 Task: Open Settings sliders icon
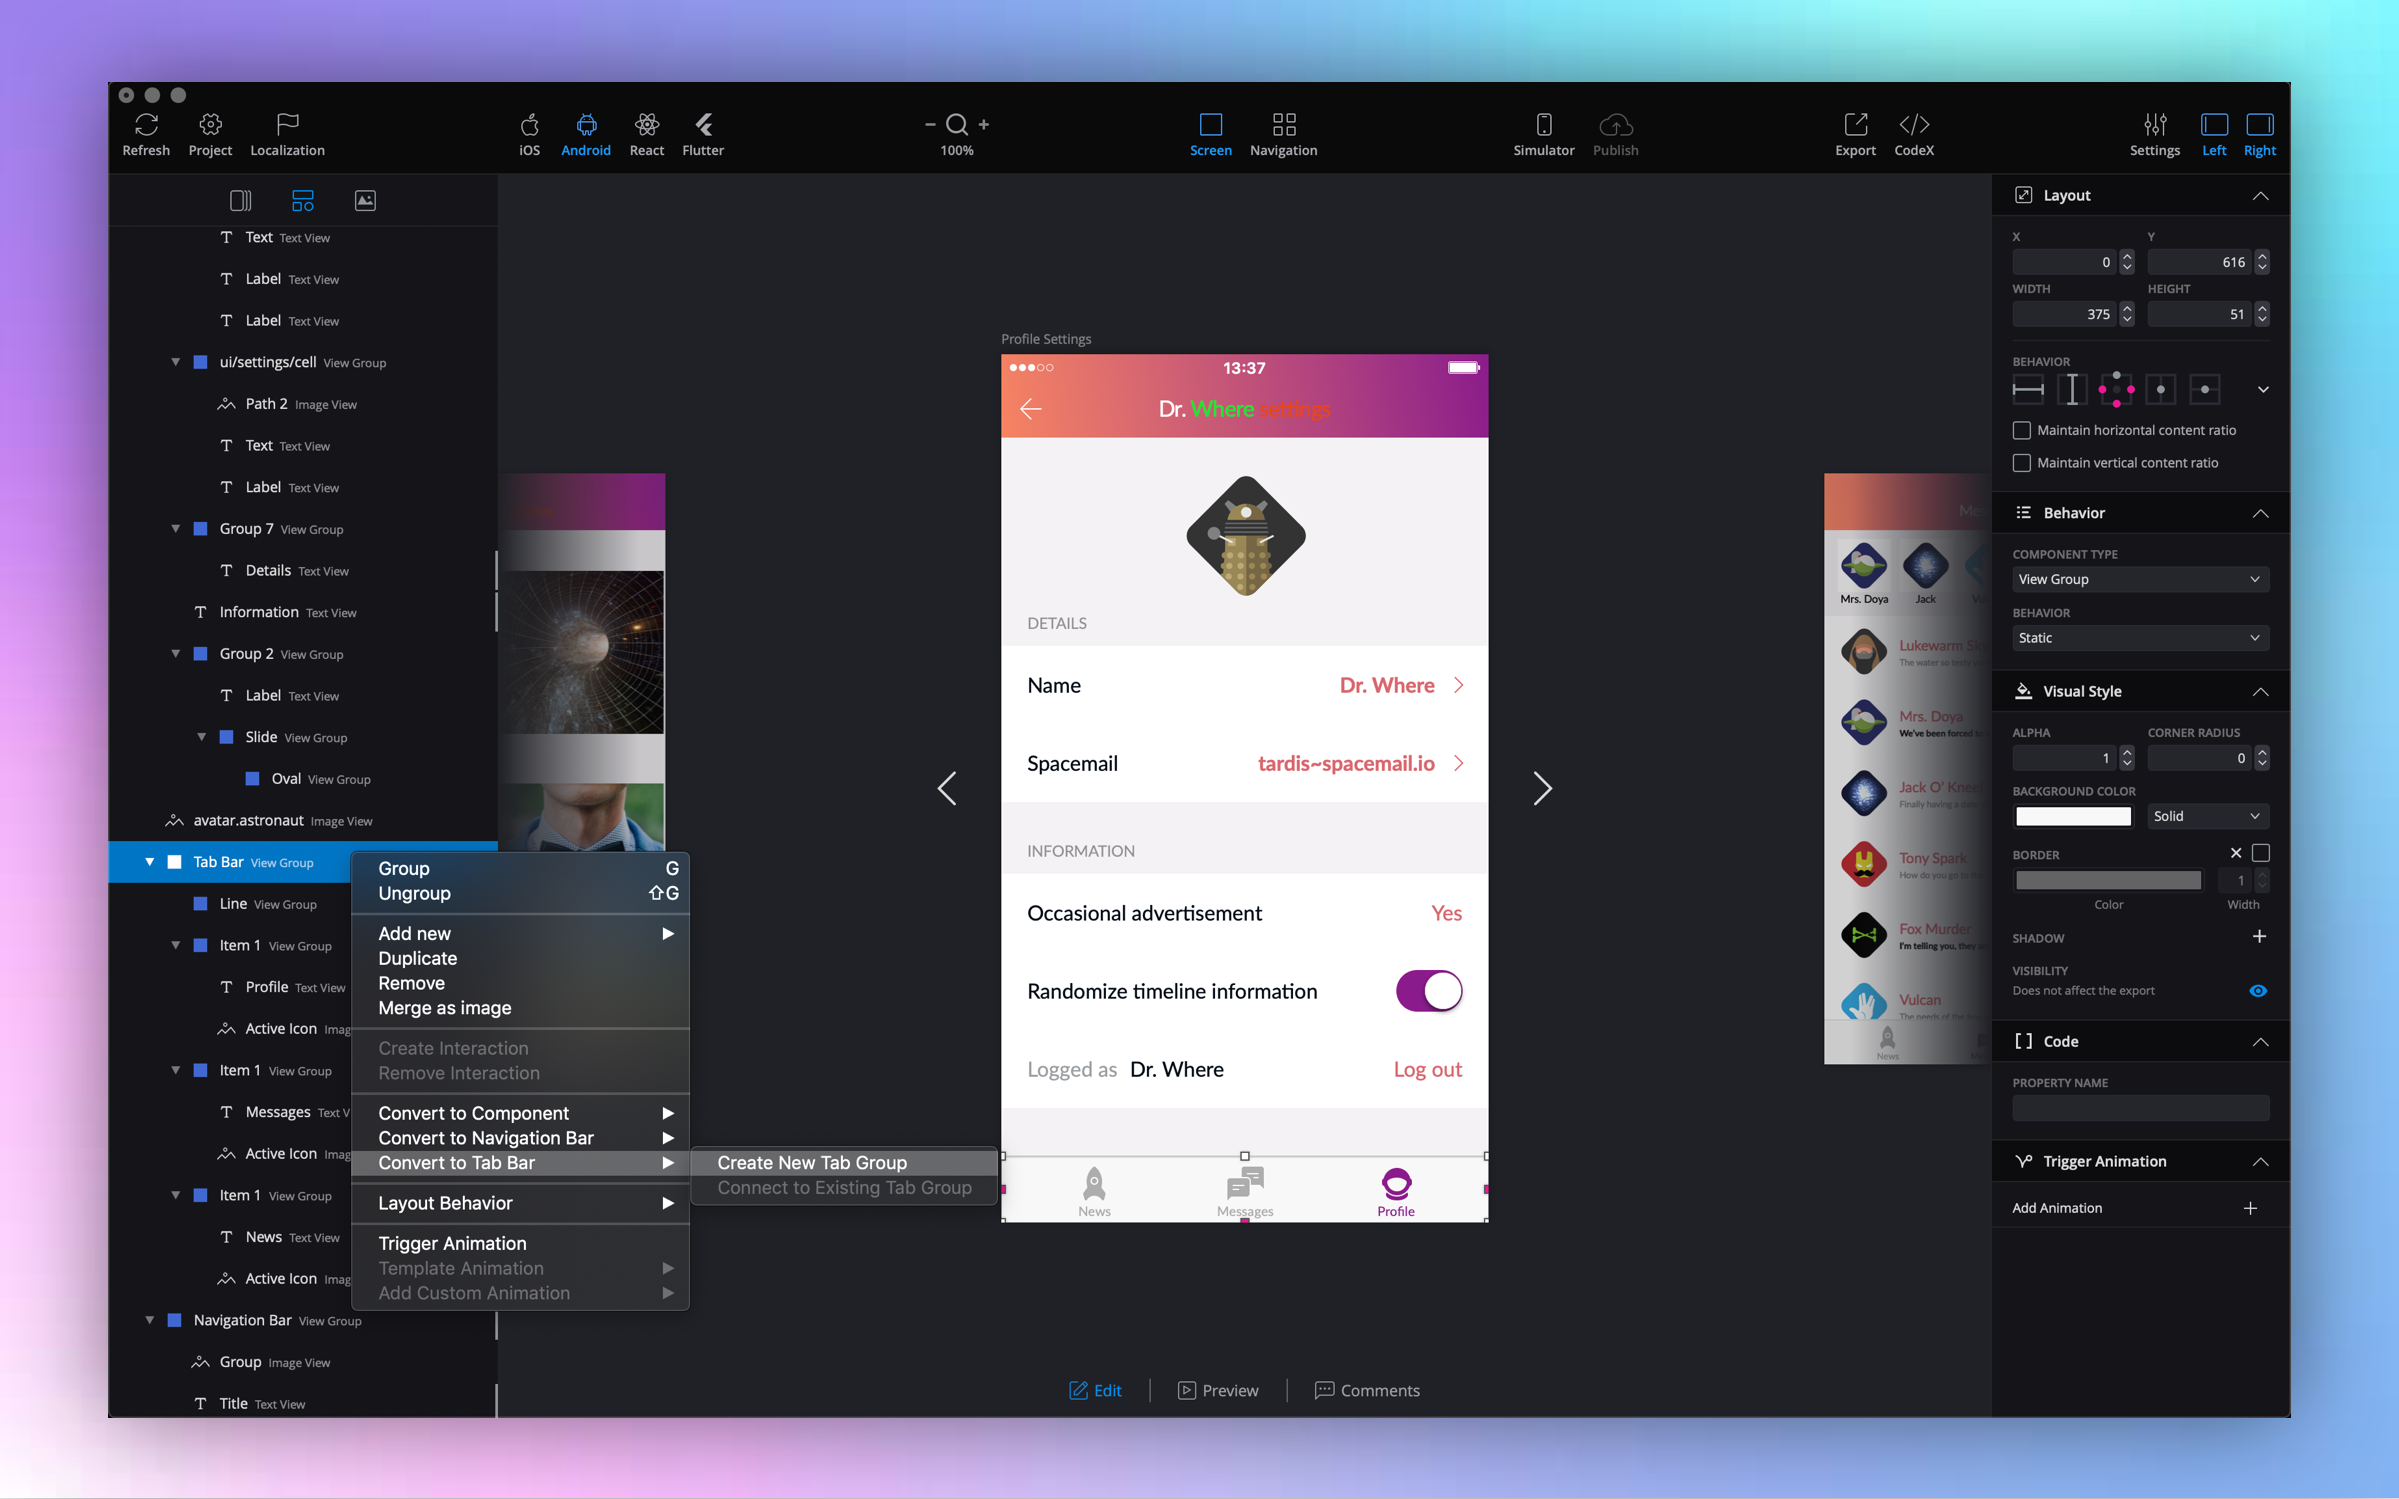coord(2154,125)
